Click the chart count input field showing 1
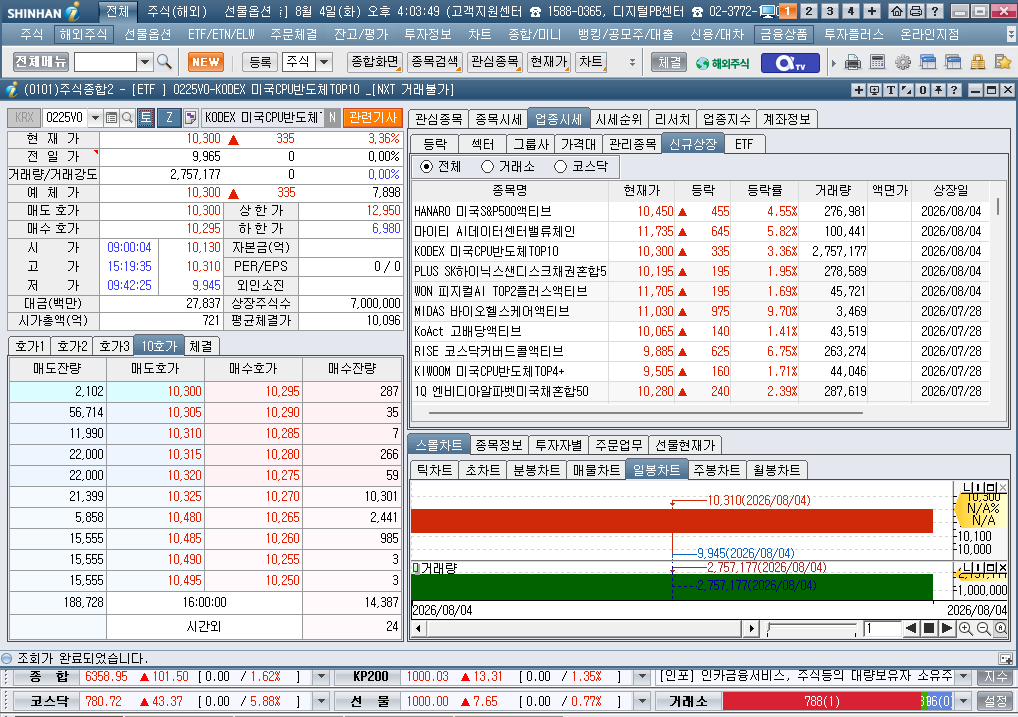This screenshot has width=1018, height=717. [881, 629]
